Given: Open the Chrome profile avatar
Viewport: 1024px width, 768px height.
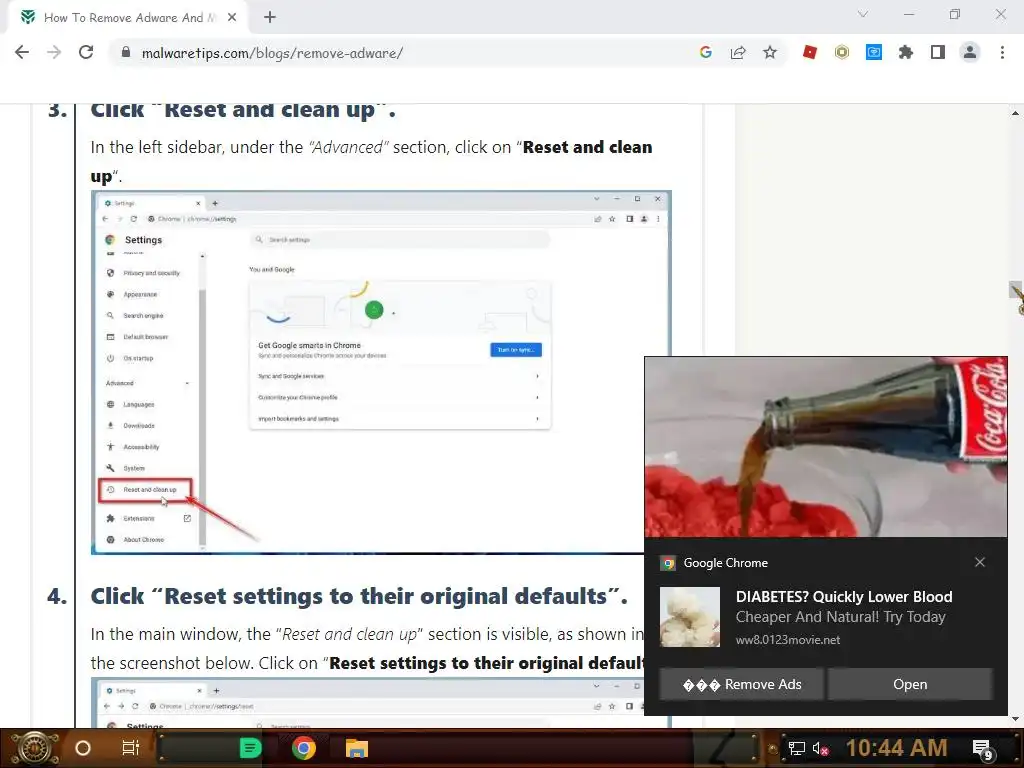Looking at the screenshot, I should coord(970,52).
